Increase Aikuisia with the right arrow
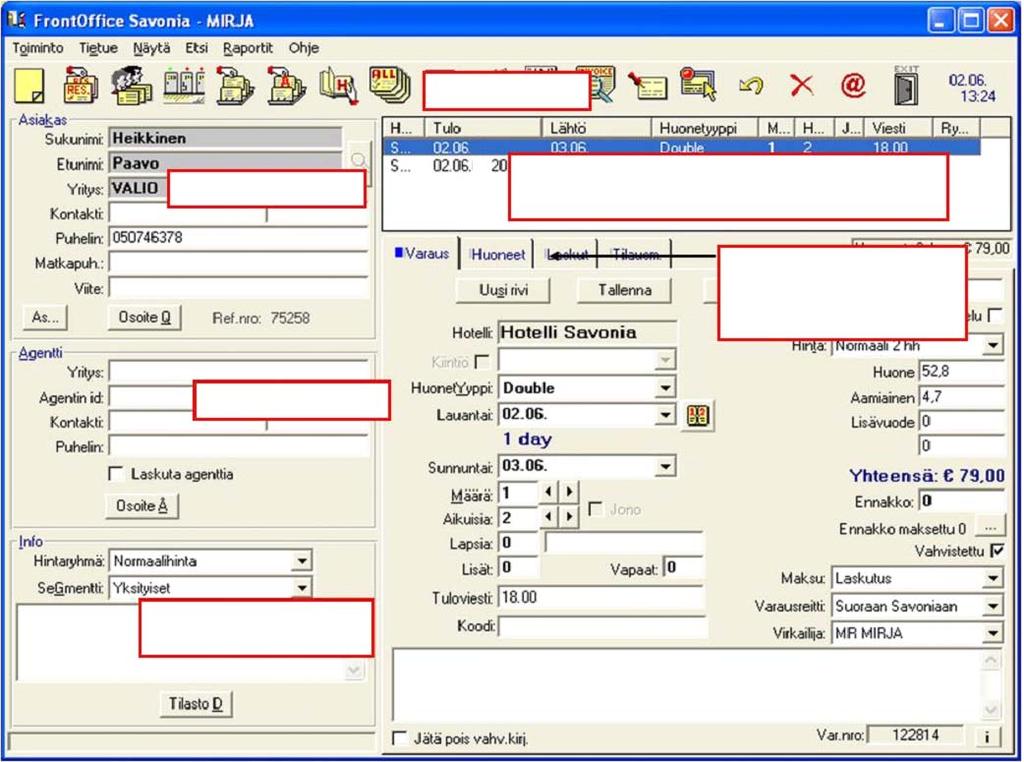1024x762 pixels. [569, 517]
